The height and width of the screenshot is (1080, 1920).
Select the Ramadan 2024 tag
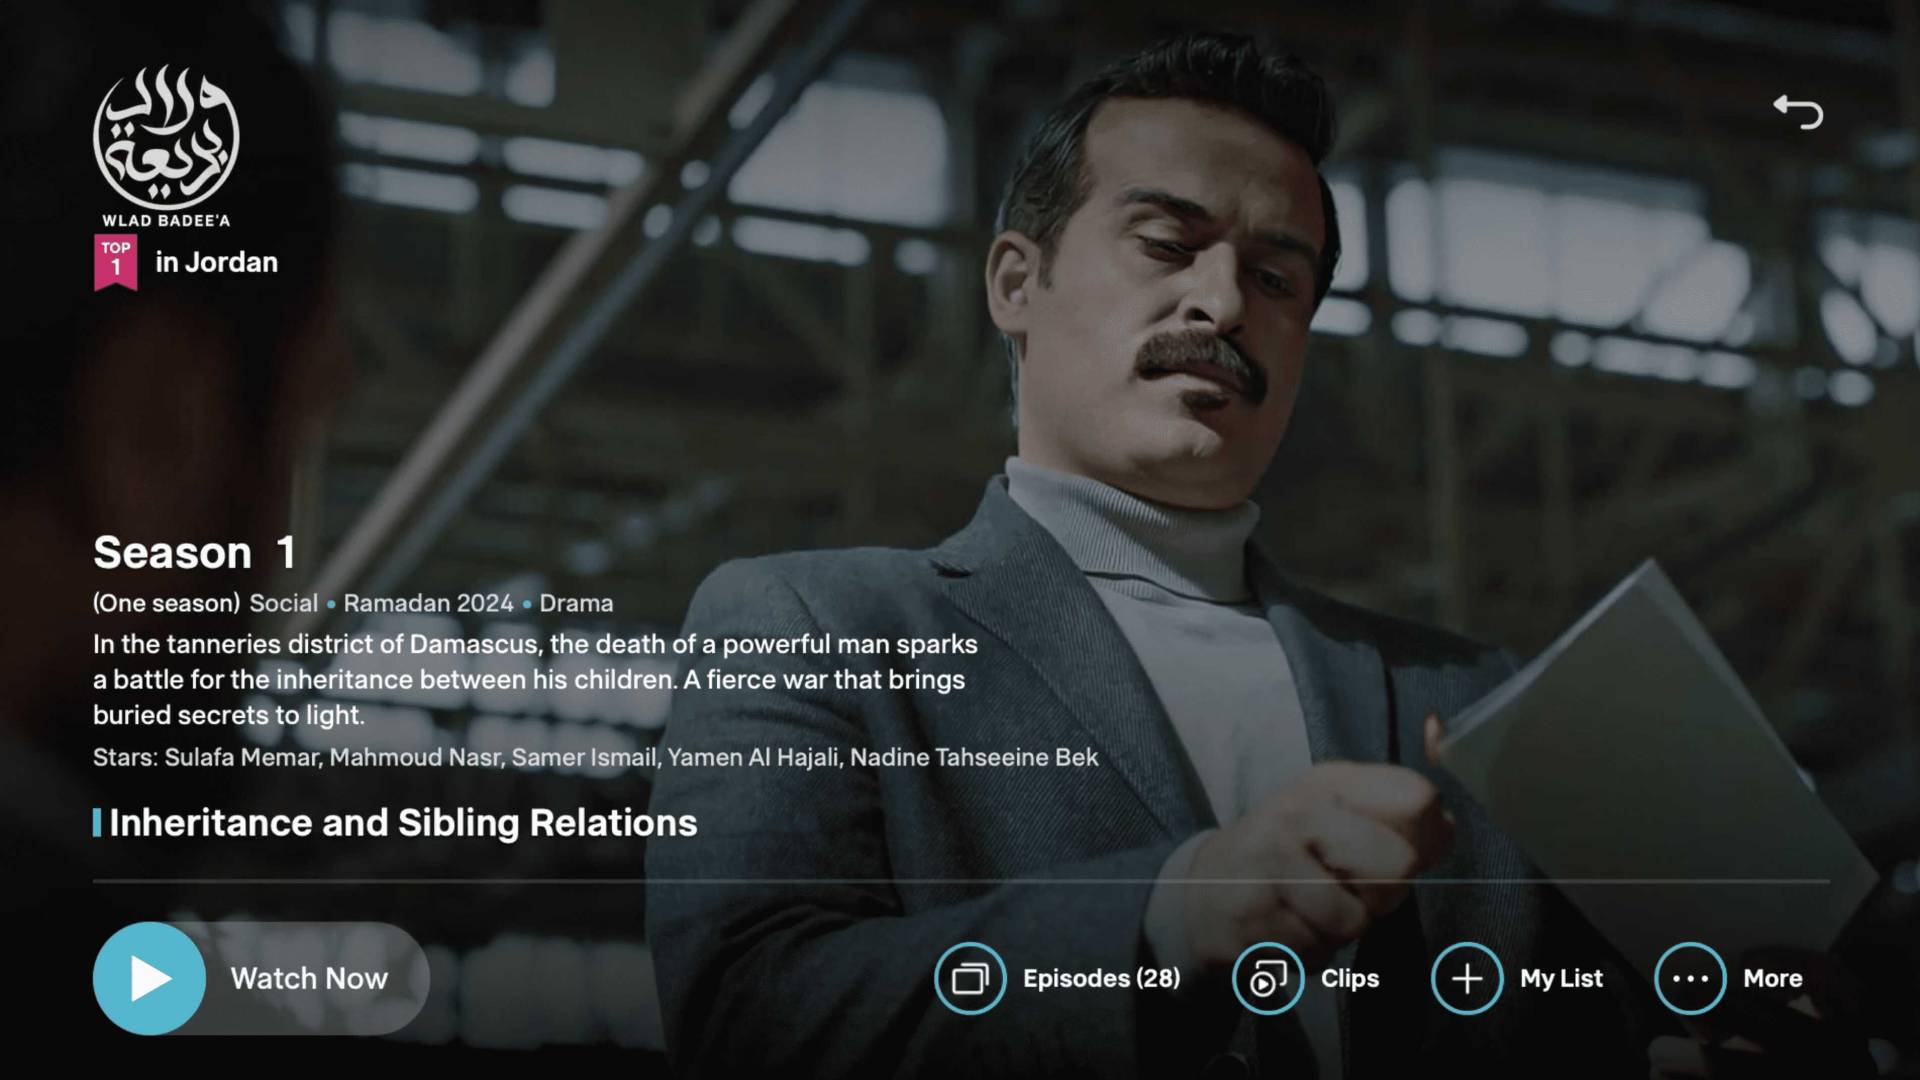tap(428, 603)
